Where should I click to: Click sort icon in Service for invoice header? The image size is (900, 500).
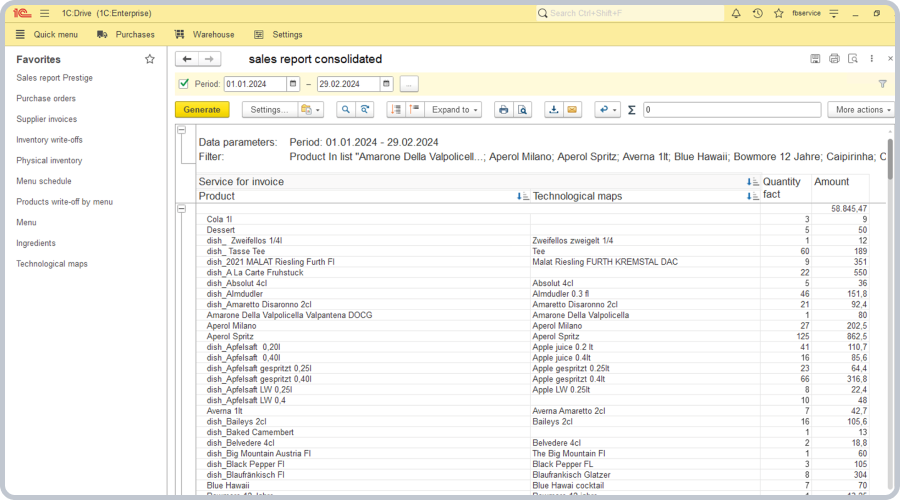(x=752, y=182)
